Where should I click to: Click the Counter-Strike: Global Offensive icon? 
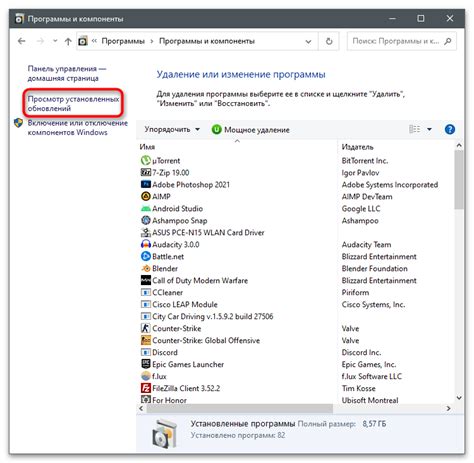pos(146,341)
